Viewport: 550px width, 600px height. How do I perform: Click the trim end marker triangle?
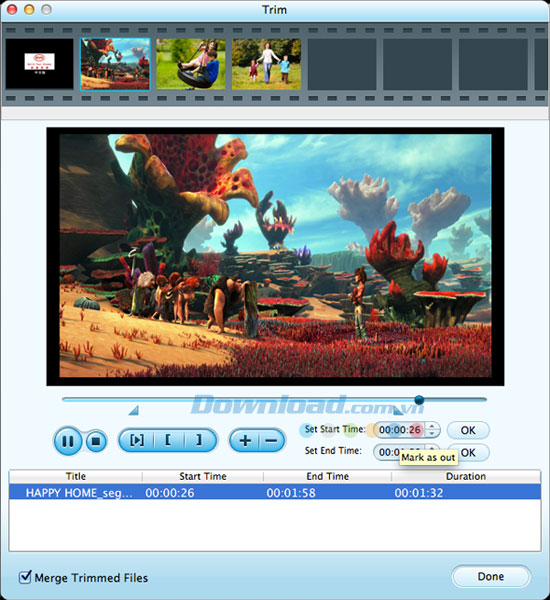(x=398, y=411)
